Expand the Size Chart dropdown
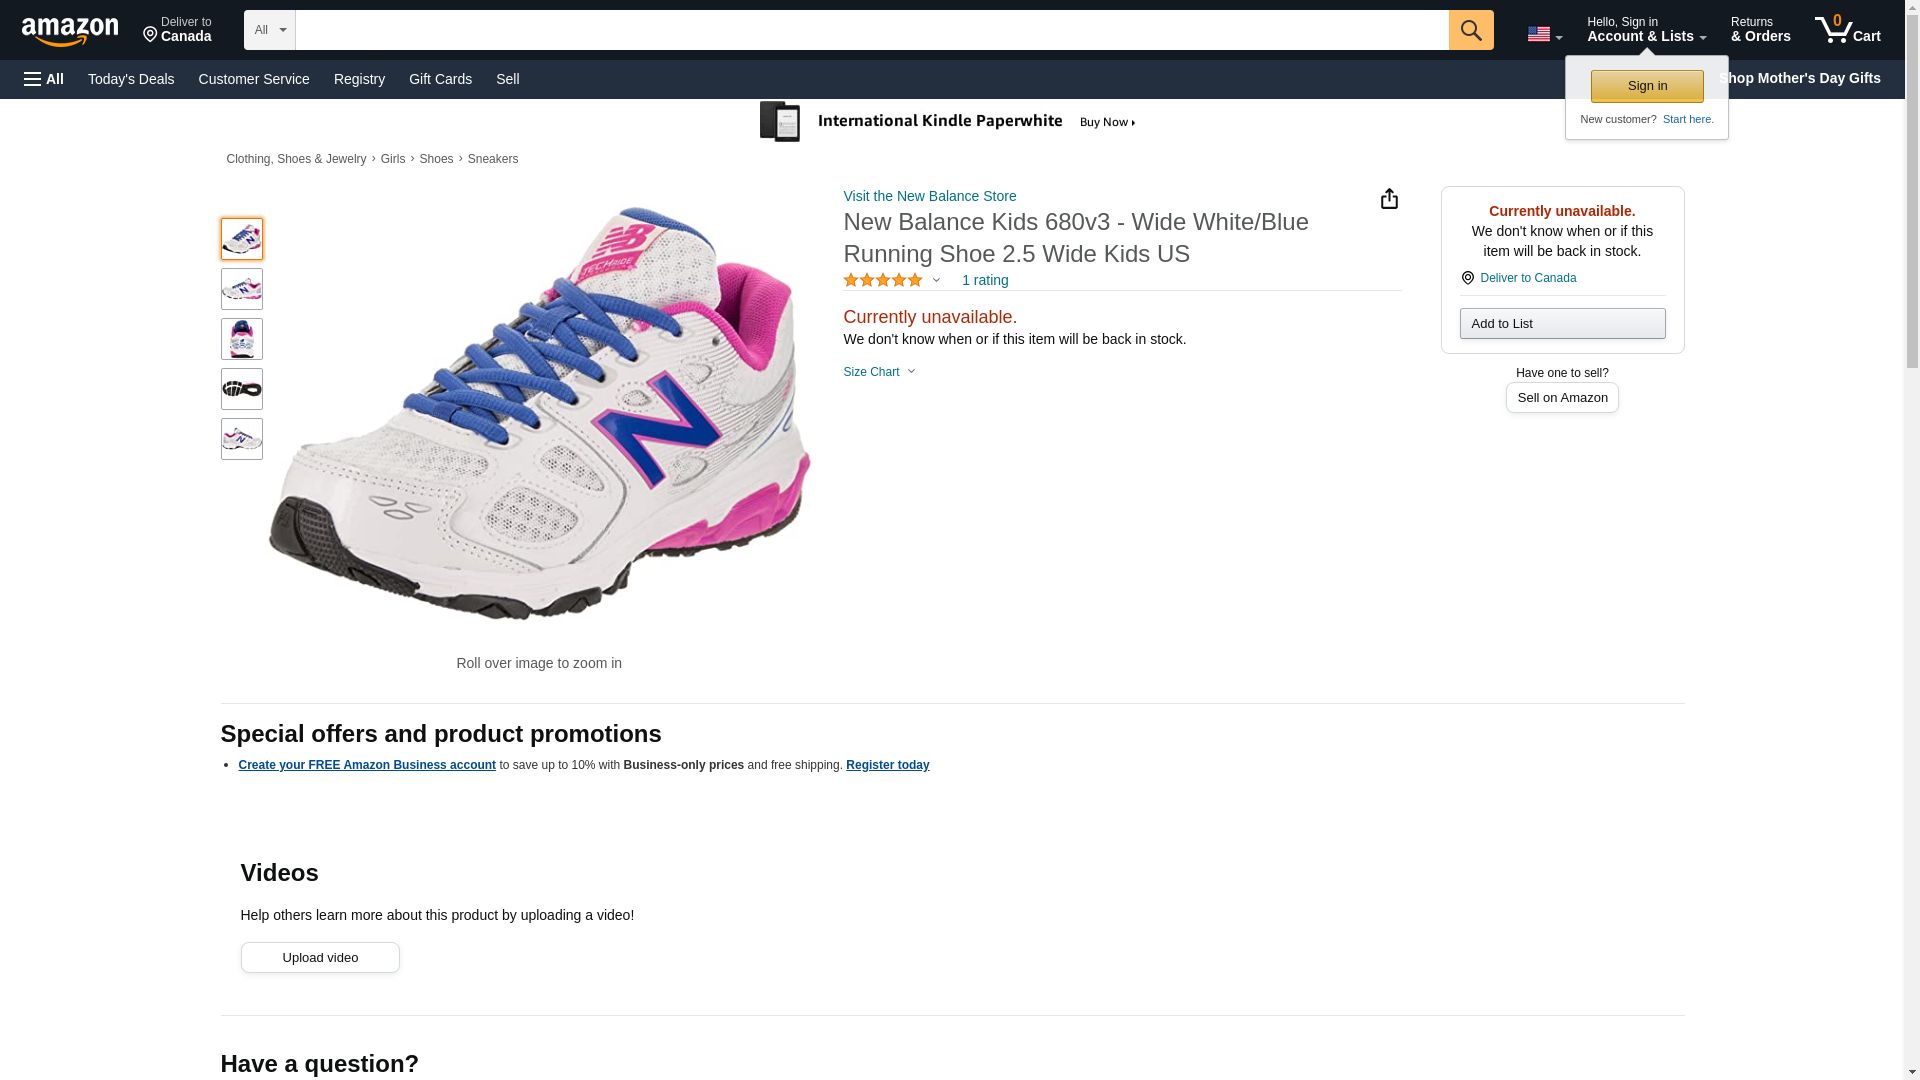 click(x=879, y=372)
